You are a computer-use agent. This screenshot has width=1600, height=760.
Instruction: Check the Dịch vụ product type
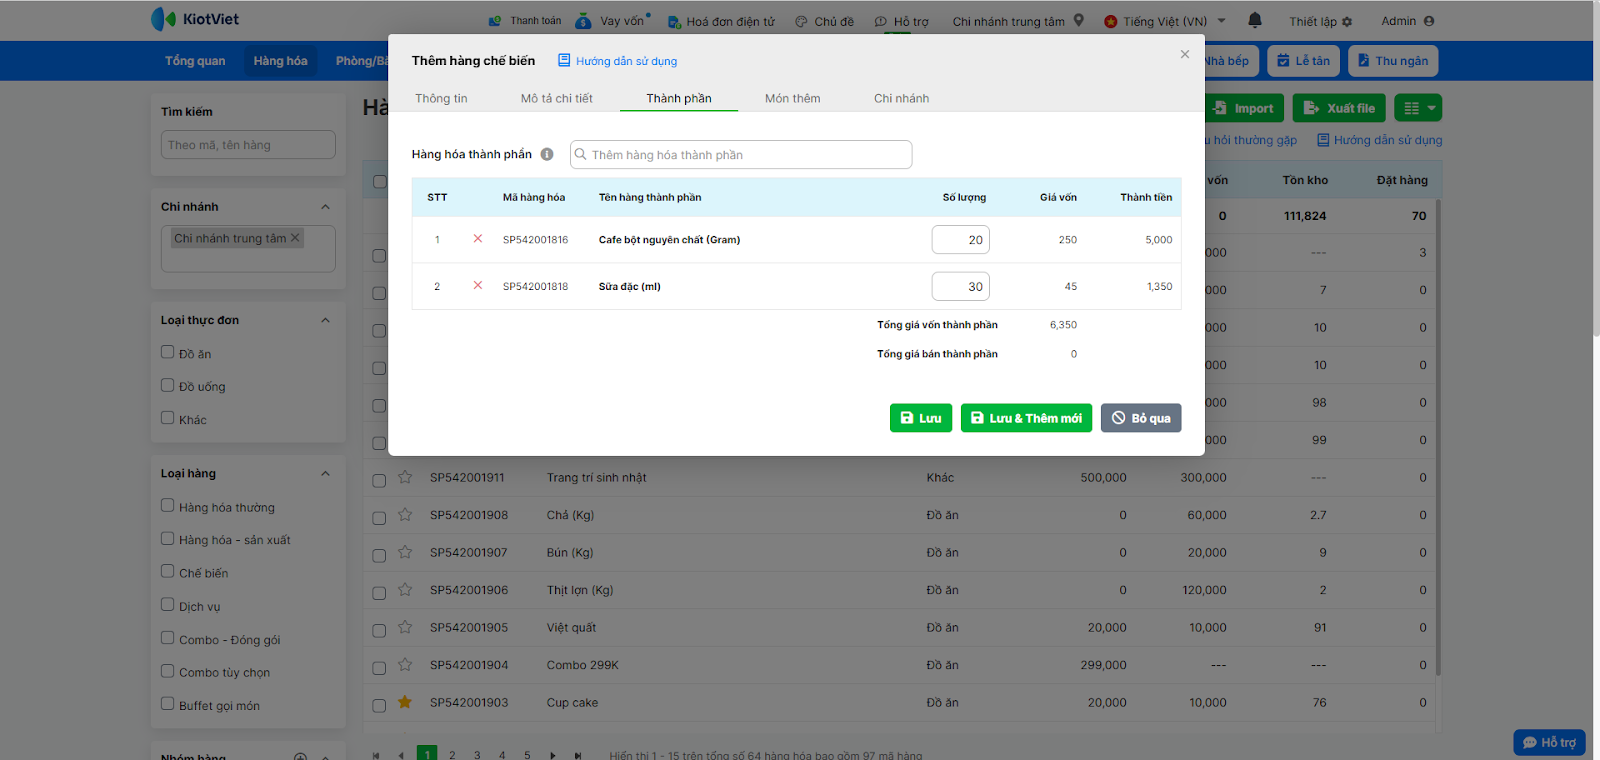(168, 605)
